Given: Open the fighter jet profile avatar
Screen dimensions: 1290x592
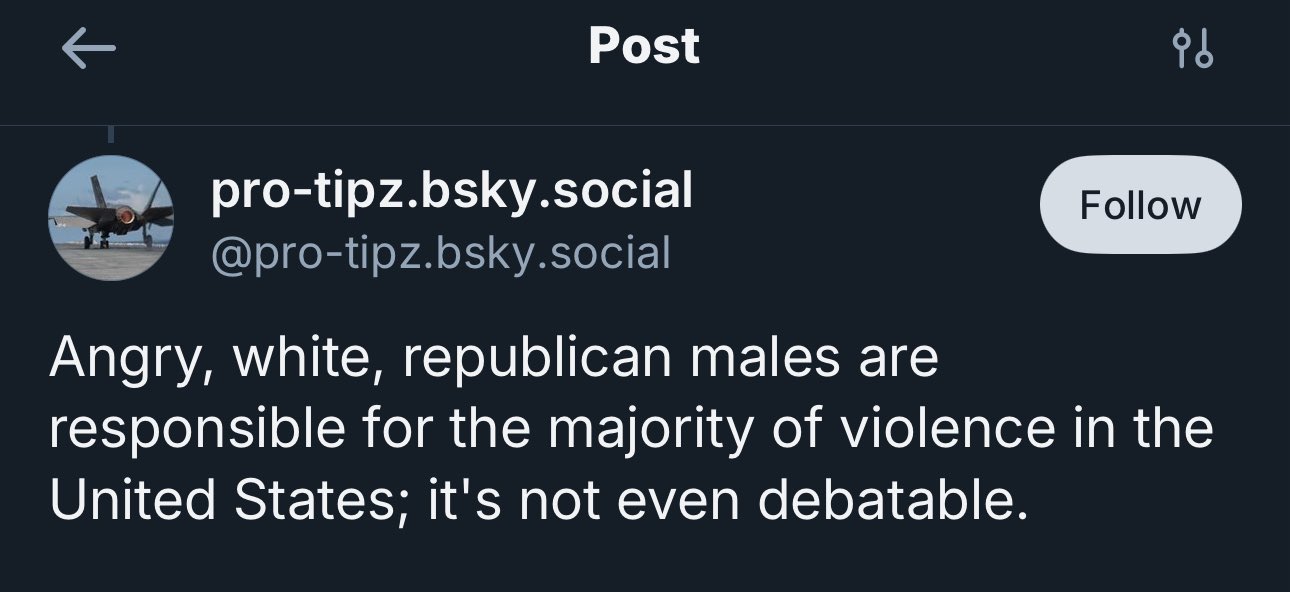Looking at the screenshot, I should click(x=111, y=218).
